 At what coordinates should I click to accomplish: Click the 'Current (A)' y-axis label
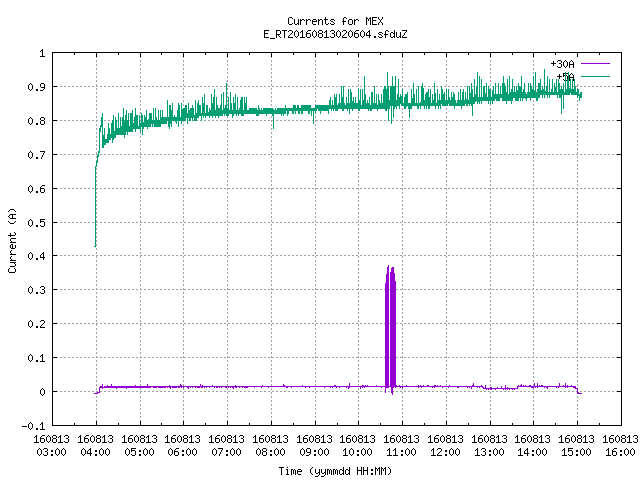coord(12,240)
